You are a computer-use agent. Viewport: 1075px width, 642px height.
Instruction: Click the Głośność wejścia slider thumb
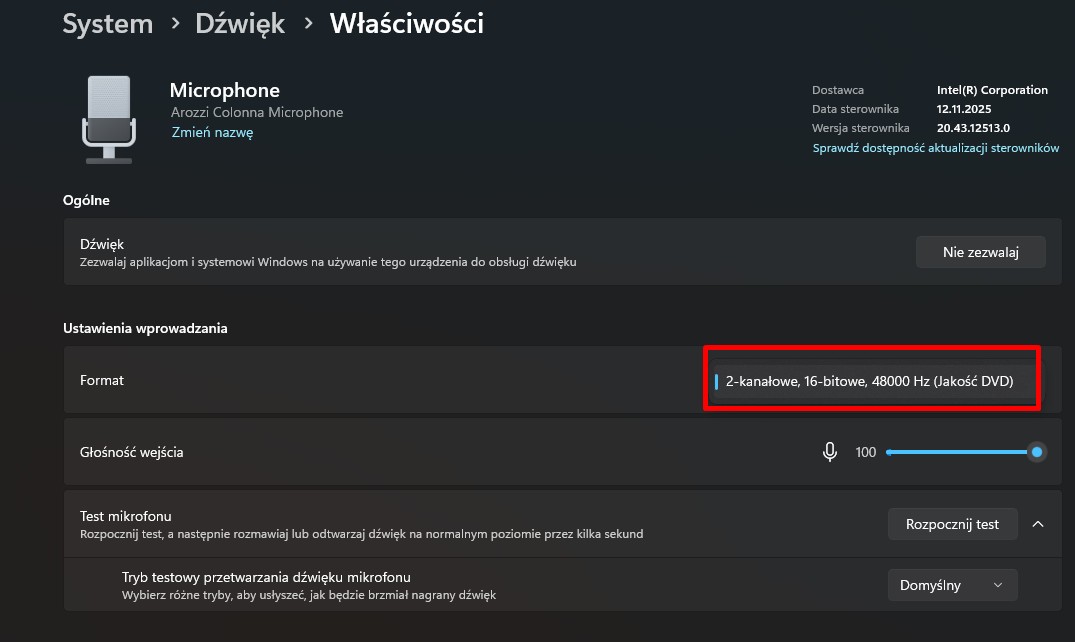[1037, 452]
